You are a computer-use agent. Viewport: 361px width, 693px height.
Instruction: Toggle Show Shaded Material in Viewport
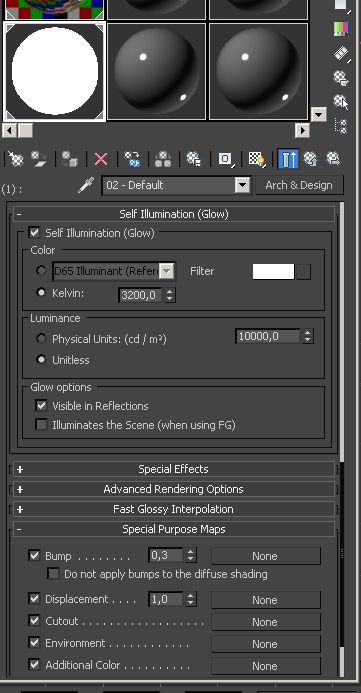[x=256, y=158]
